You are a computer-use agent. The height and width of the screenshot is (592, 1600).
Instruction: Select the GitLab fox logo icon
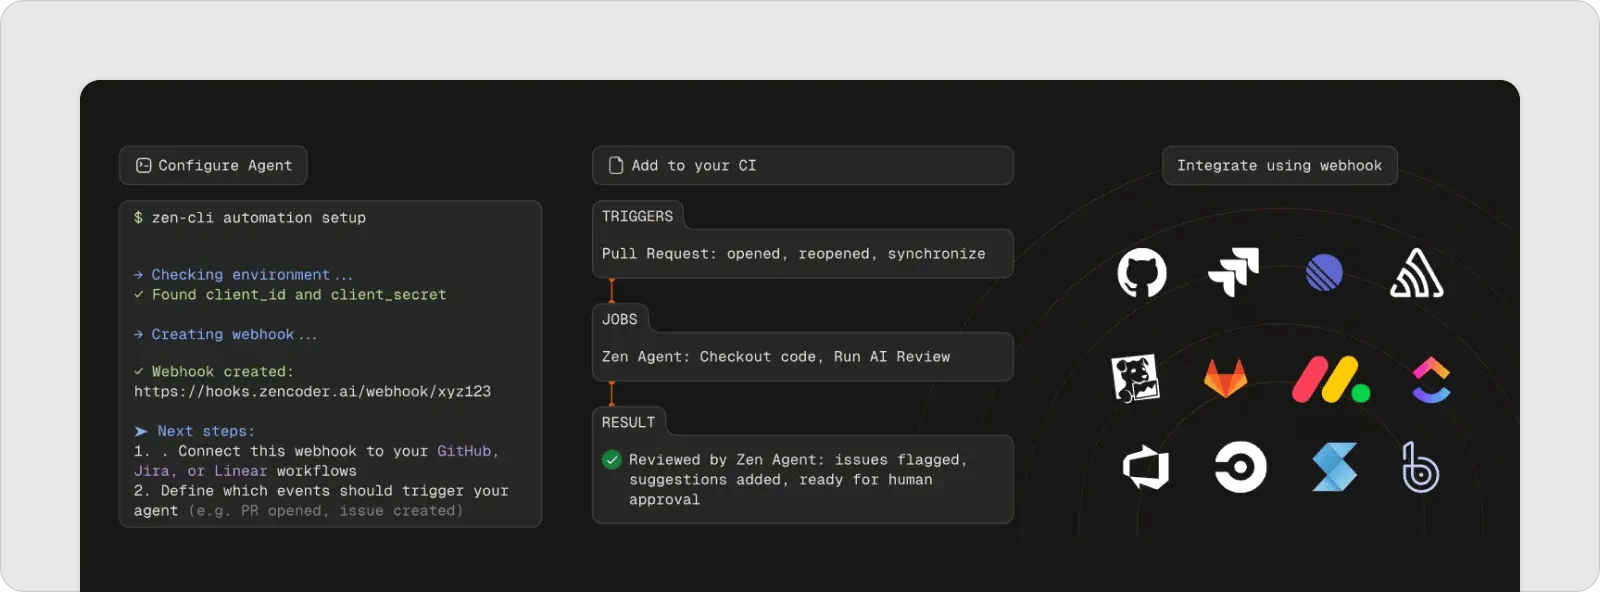(1225, 378)
